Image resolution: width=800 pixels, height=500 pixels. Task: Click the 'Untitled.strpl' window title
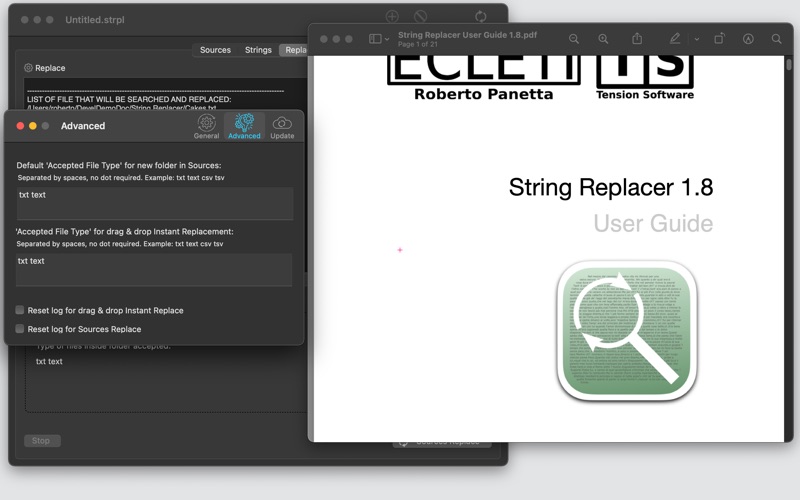pos(95,19)
